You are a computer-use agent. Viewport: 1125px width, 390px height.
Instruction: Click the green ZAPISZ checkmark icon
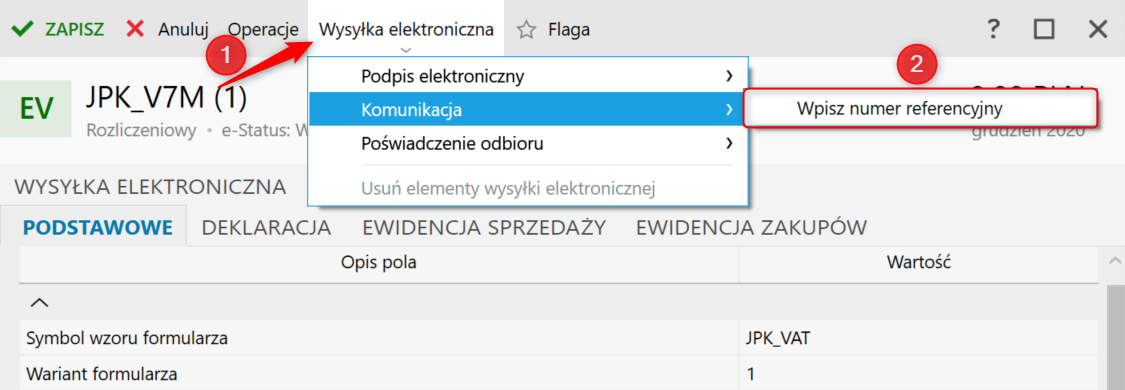coord(23,29)
